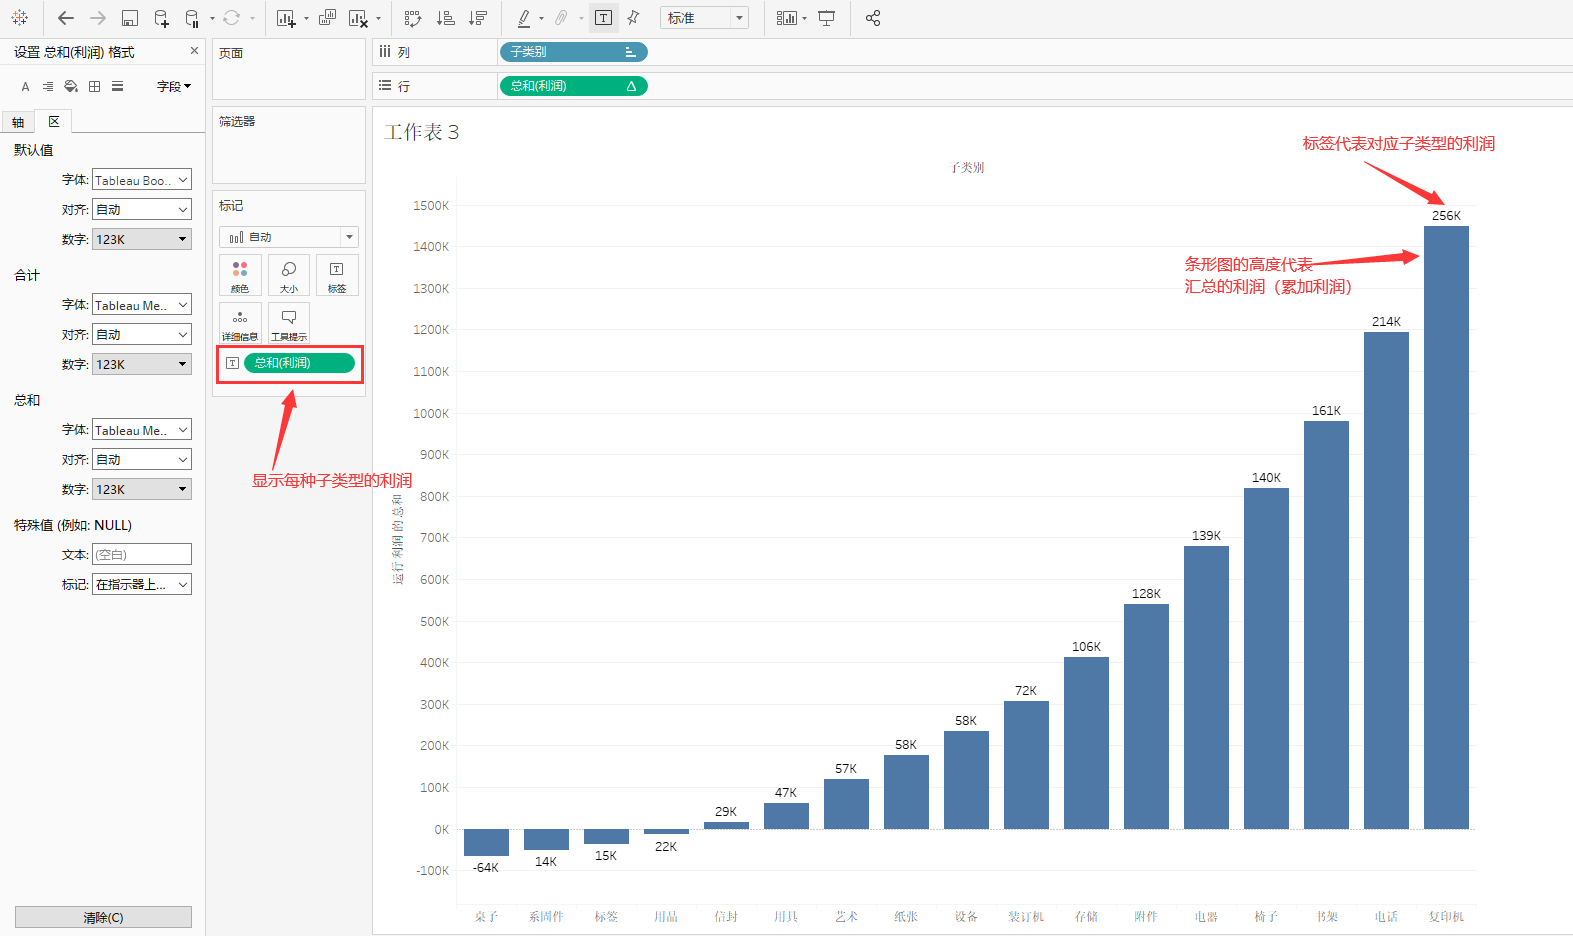The width and height of the screenshot is (1573, 936).
Task: Start presentation mode
Action: tap(826, 18)
